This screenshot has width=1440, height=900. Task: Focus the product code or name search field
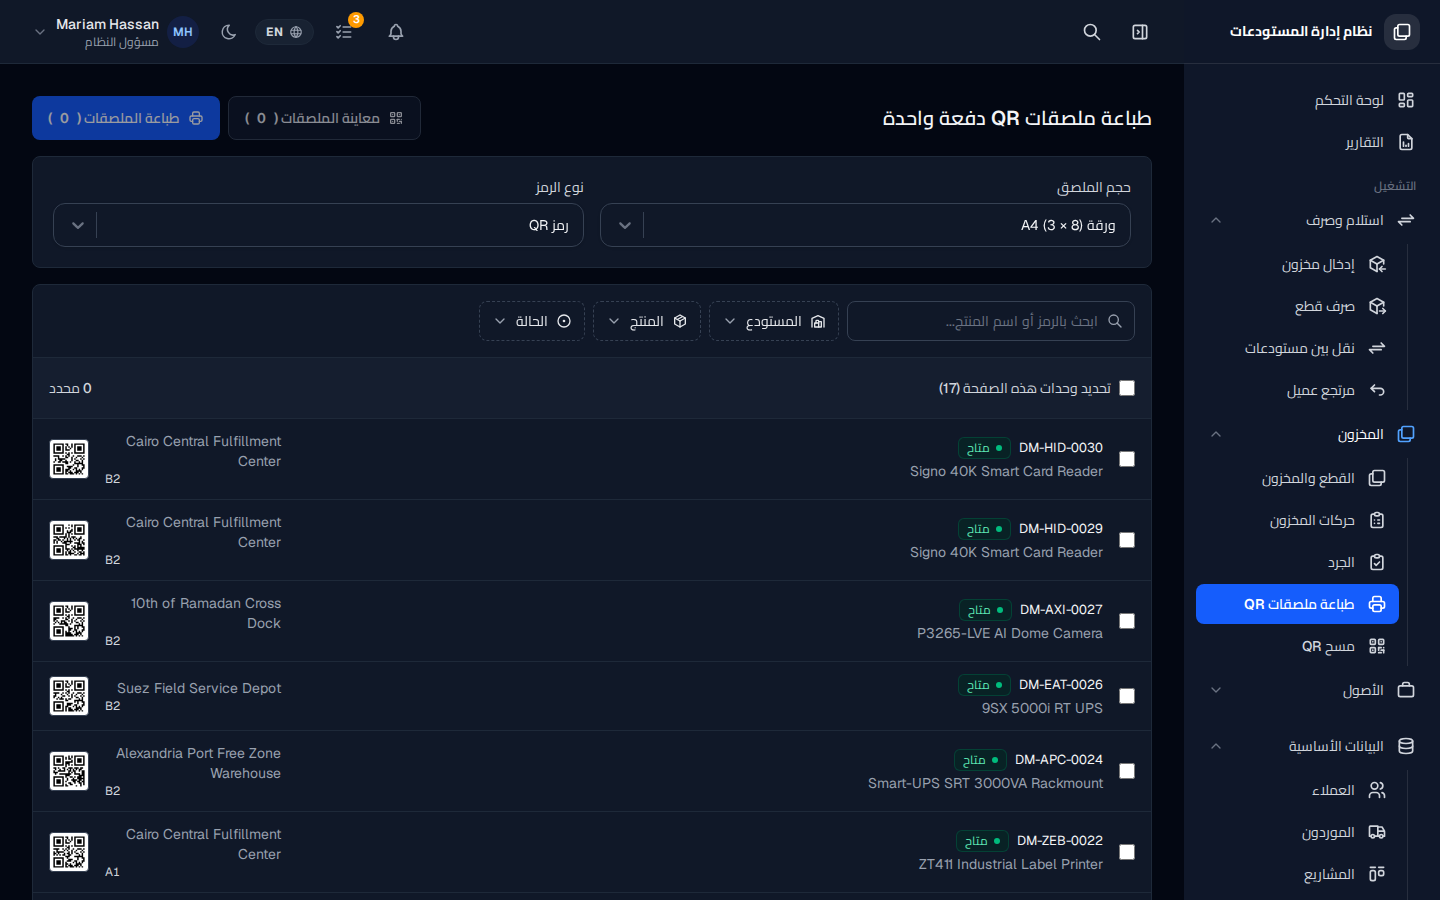(991, 321)
